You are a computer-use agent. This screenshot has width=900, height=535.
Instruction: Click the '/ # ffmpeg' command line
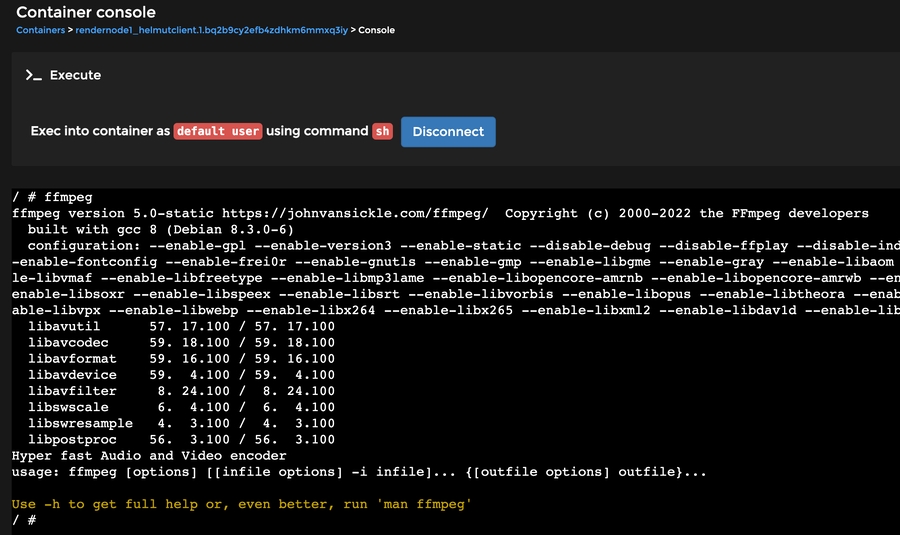coord(52,198)
